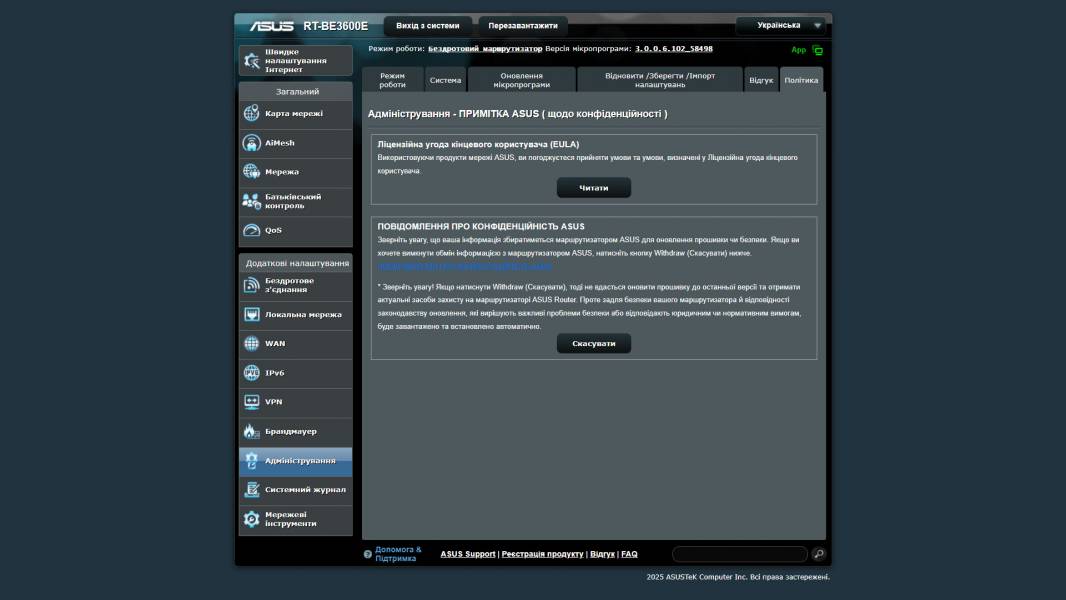
Task: Focus the footer search input field
Action: [x=739, y=554]
